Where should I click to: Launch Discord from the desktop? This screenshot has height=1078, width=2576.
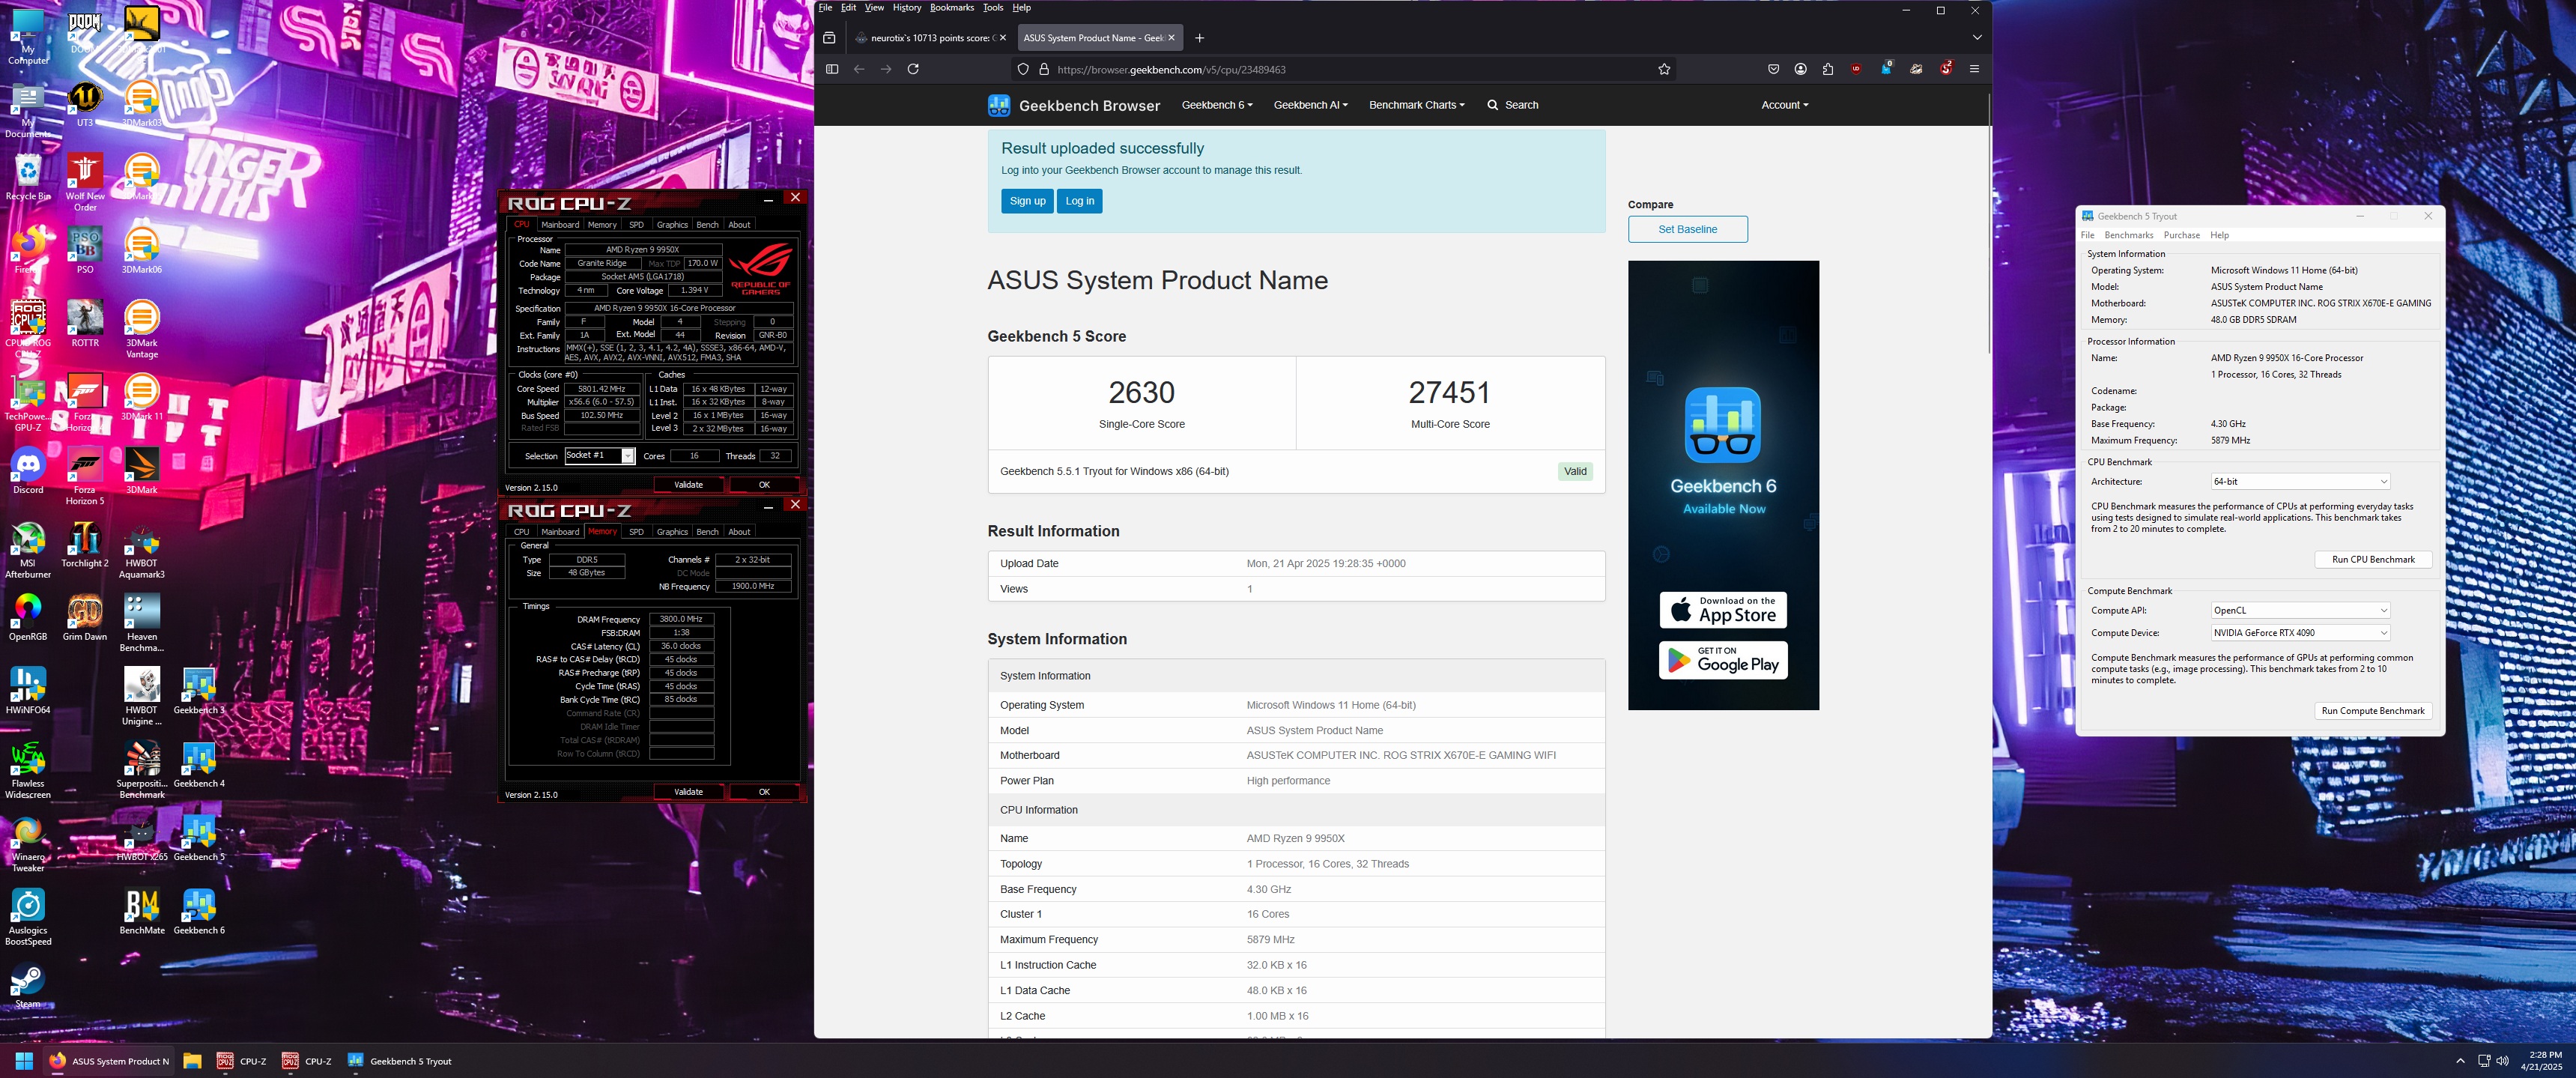[x=28, y=470]
